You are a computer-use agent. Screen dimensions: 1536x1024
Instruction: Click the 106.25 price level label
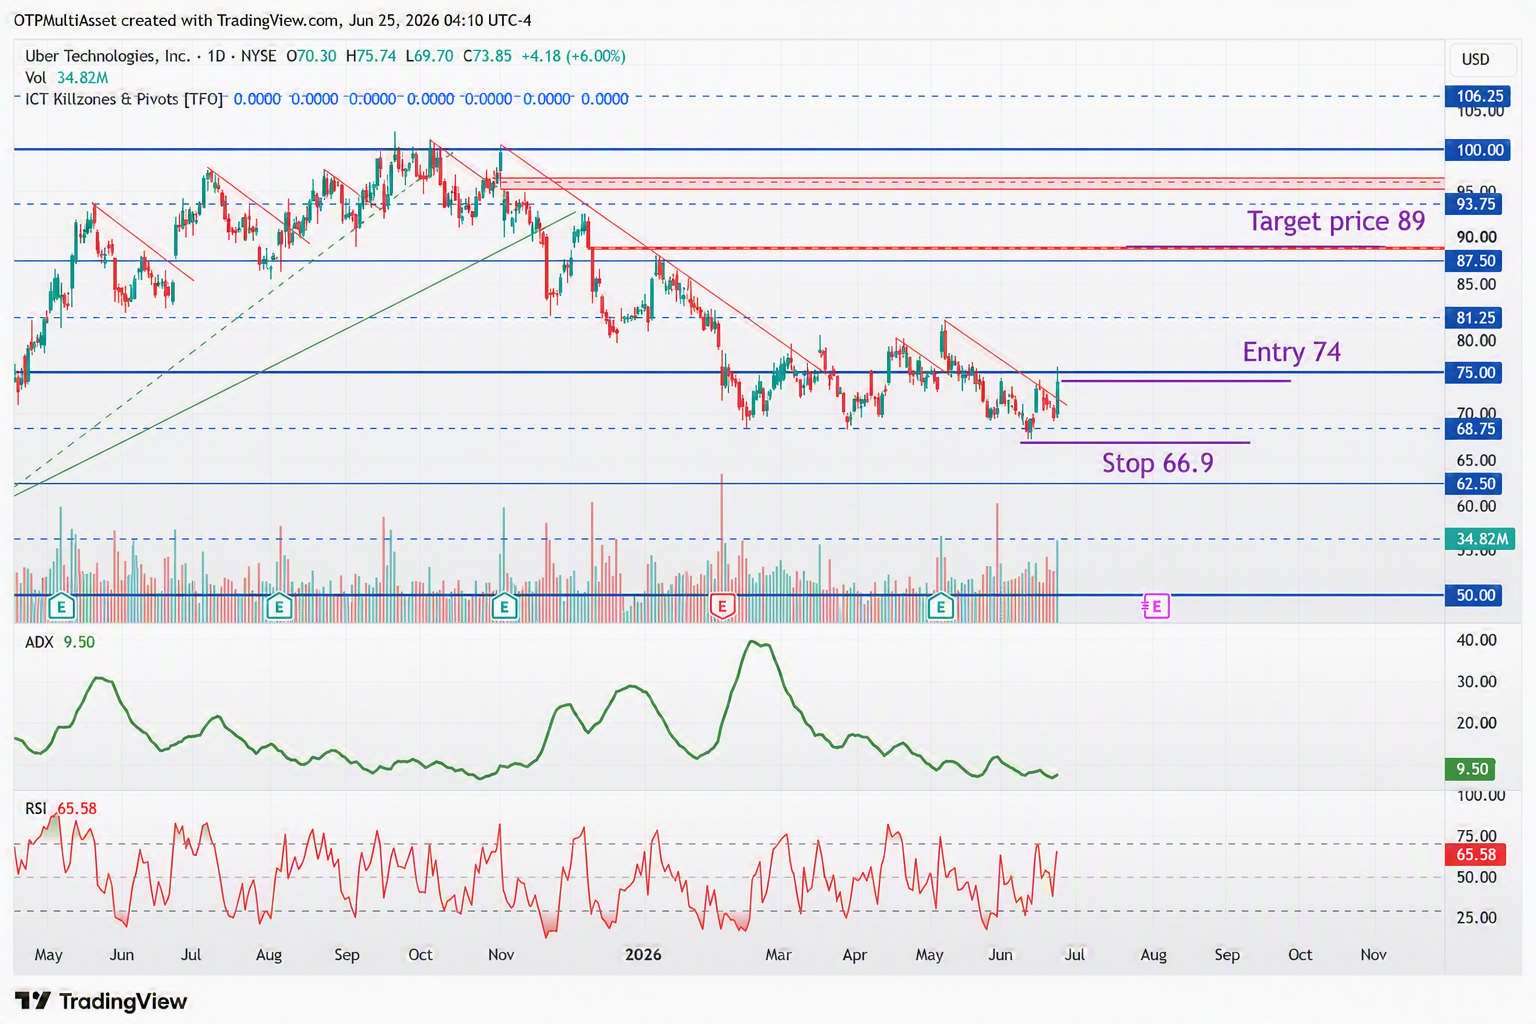tap(1480, 96)
